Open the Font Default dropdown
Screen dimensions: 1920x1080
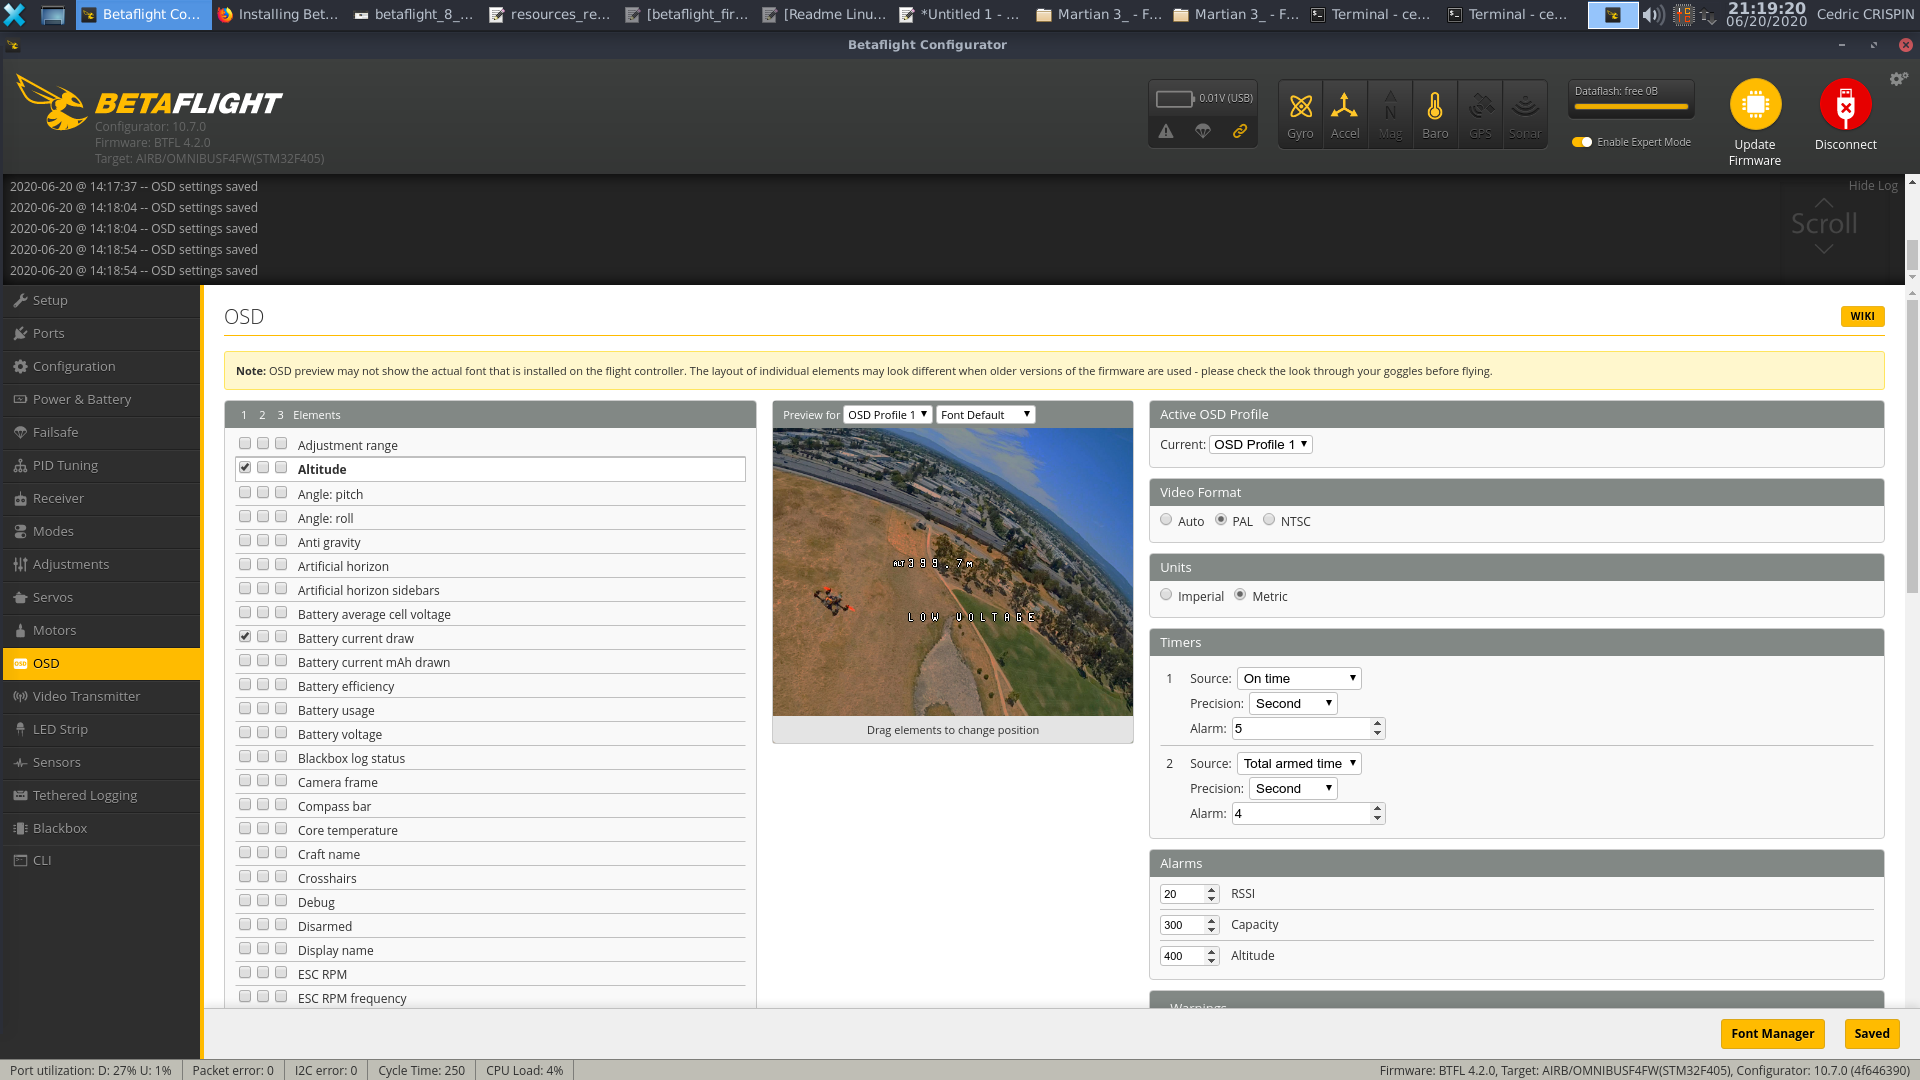point(985,414)
